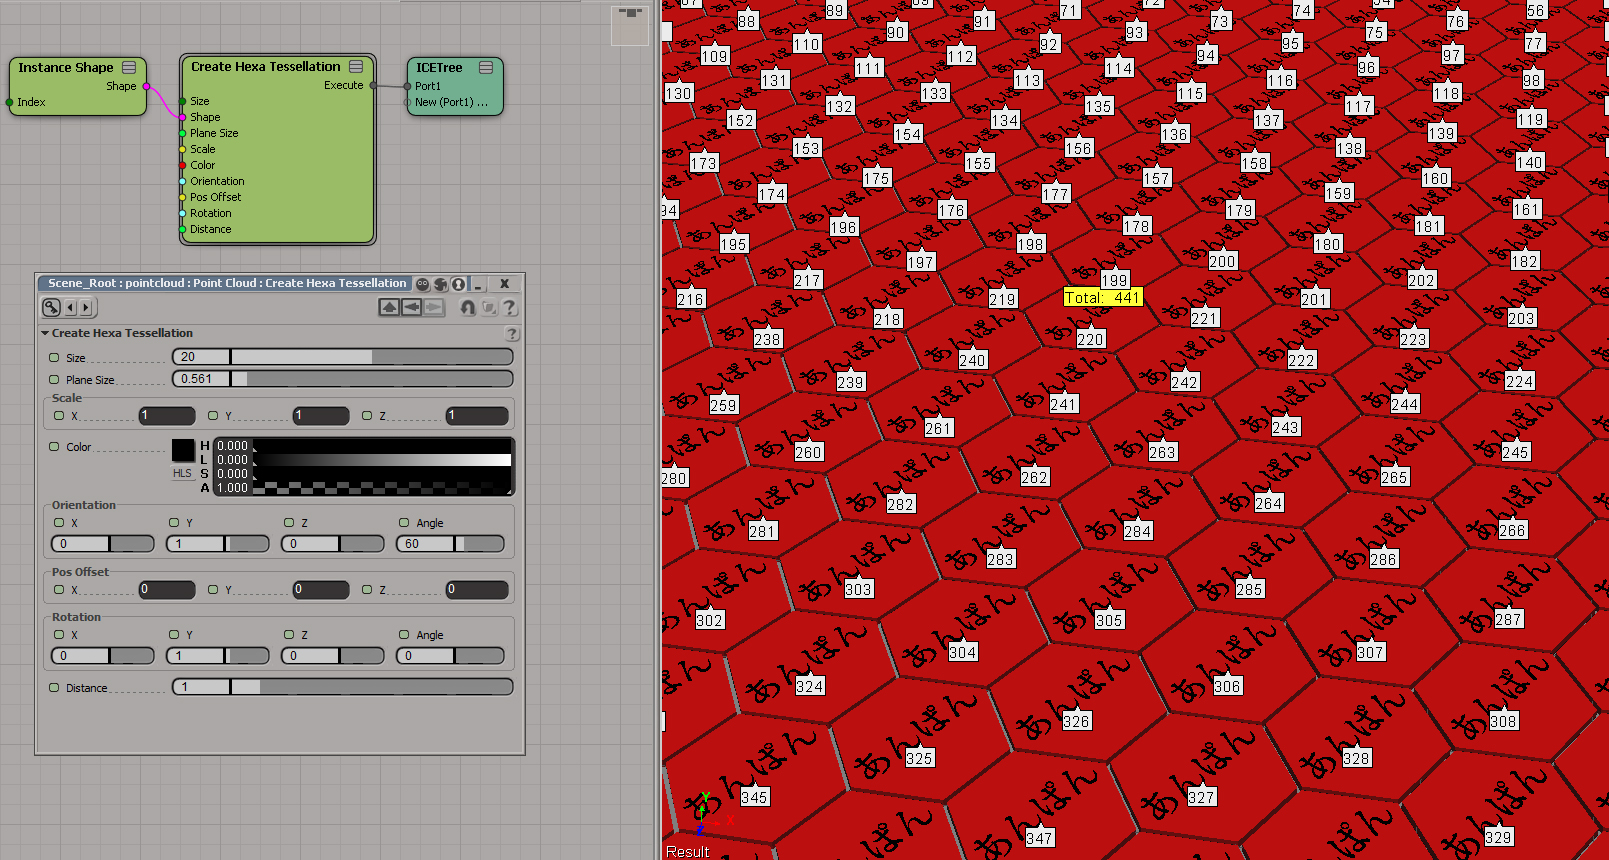Click the revert undo arrow icon
The image size is (1609, 860).
[467, 308]
